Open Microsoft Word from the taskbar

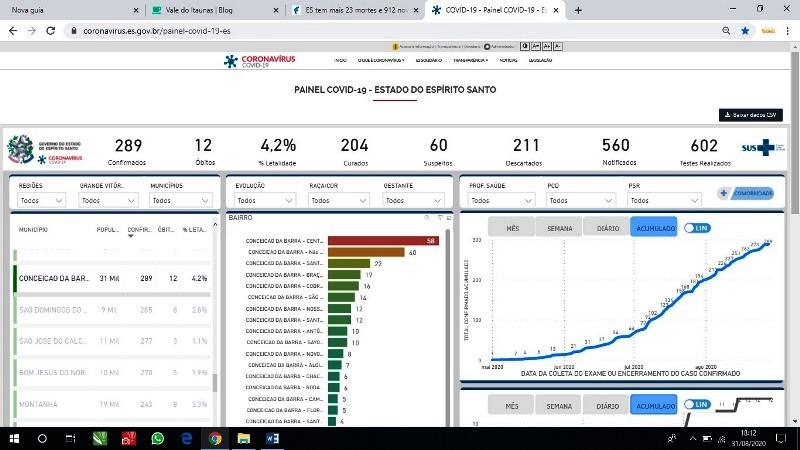coord(272,438)
